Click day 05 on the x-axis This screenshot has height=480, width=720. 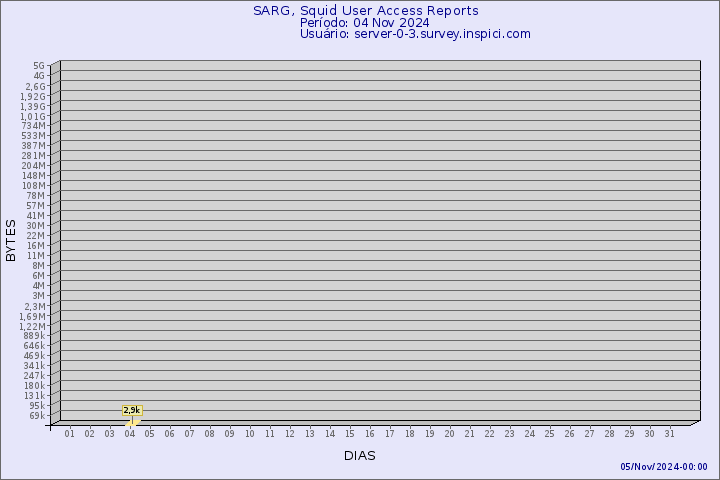click(x=150, y=434)
